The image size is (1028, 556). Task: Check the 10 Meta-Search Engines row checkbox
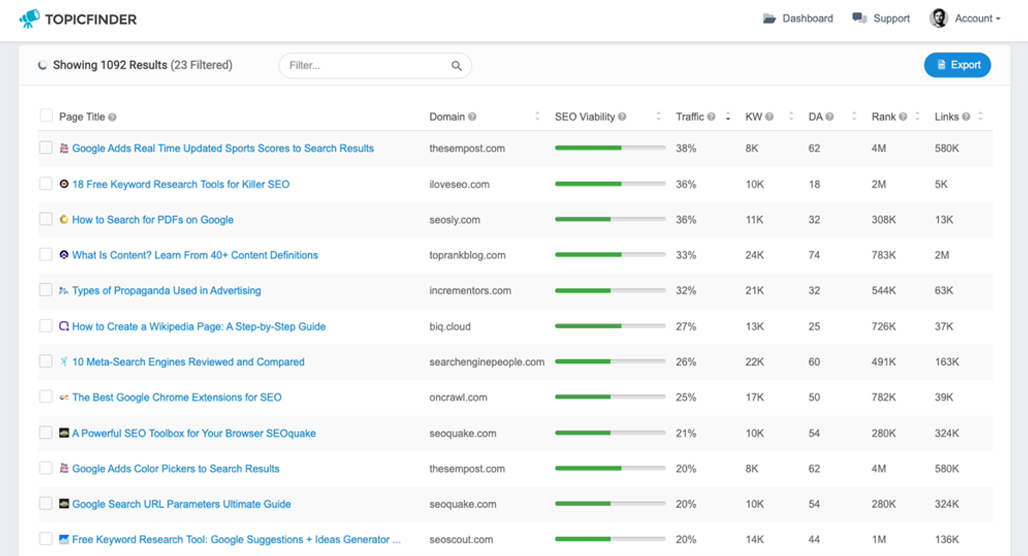pyautogui.click(x=45, y=361)
